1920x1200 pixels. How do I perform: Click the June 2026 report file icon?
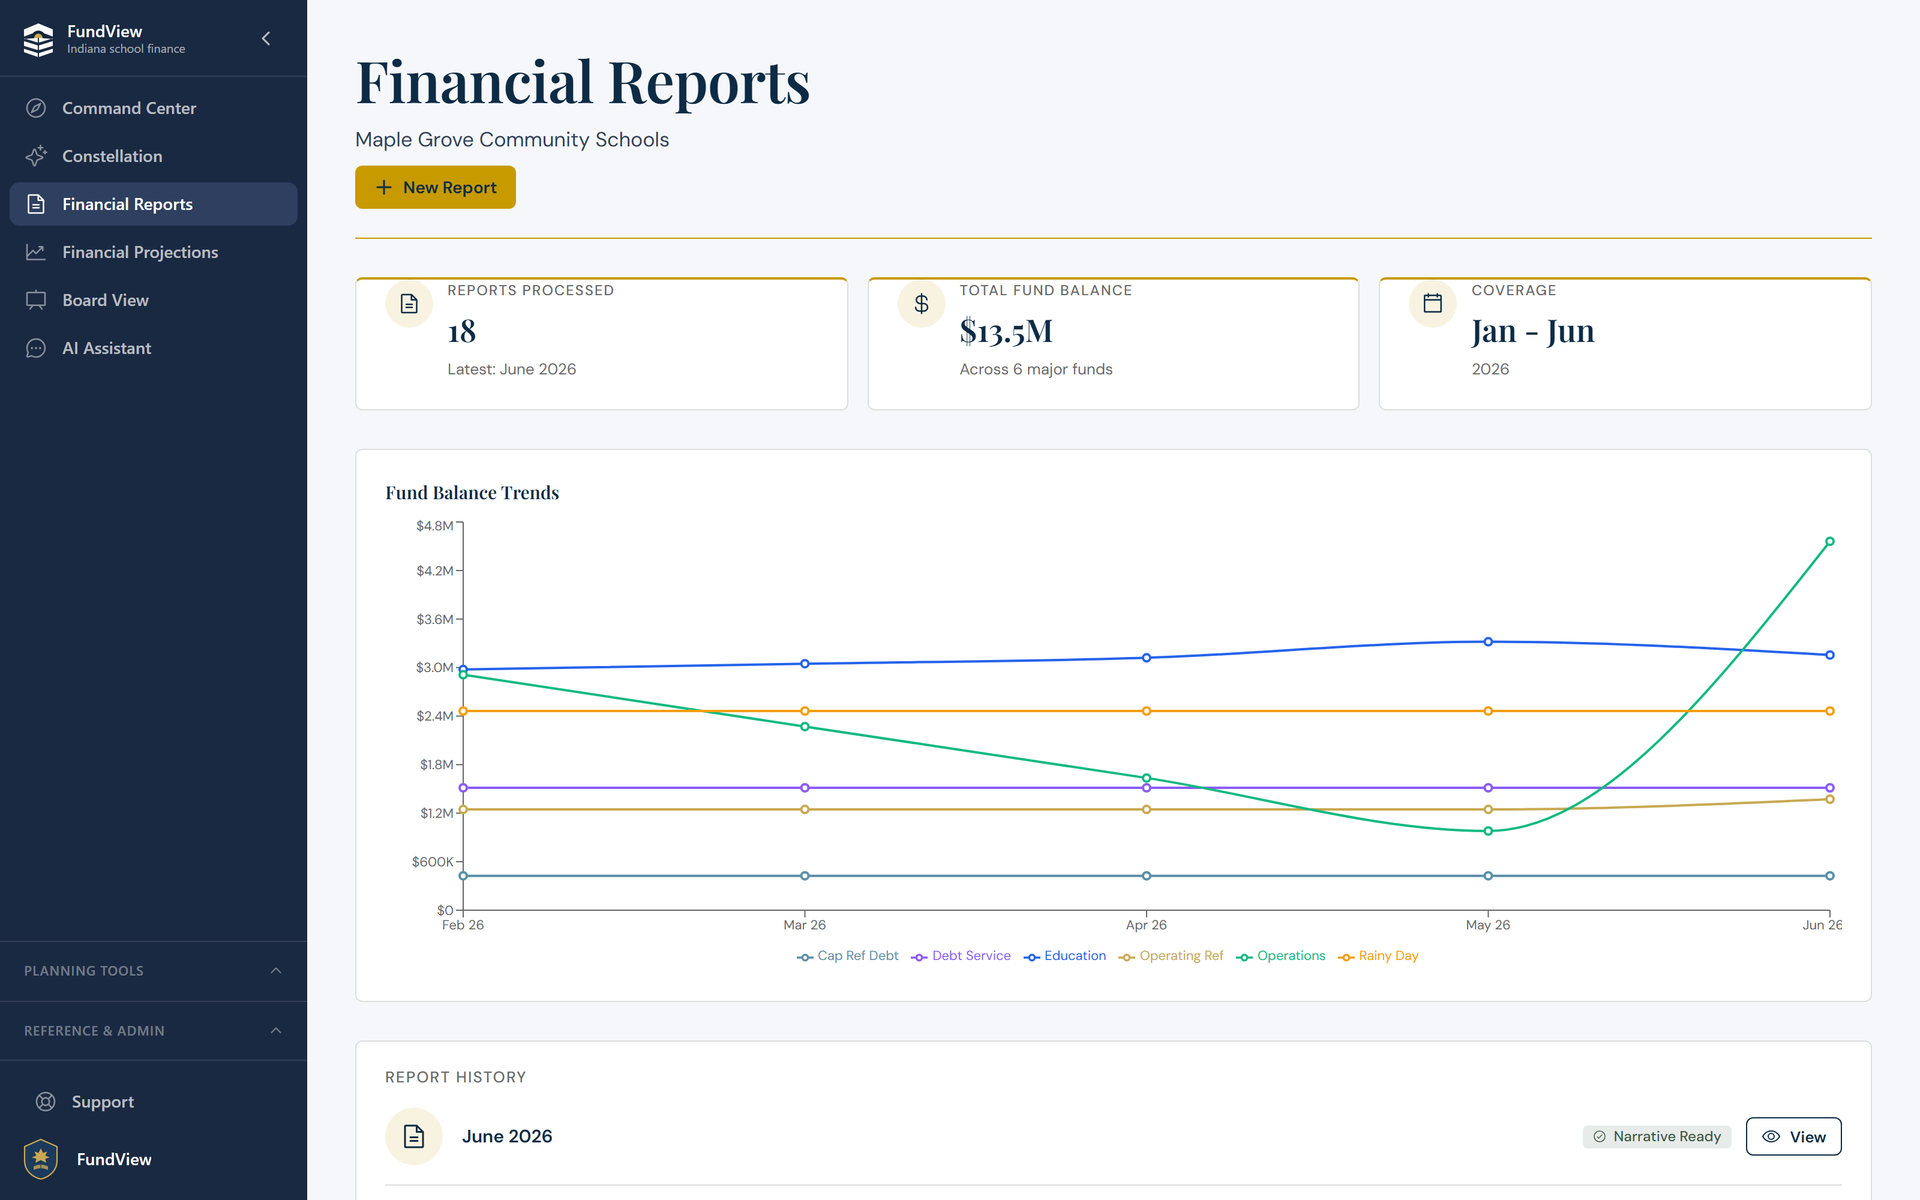pos(414,1136)
